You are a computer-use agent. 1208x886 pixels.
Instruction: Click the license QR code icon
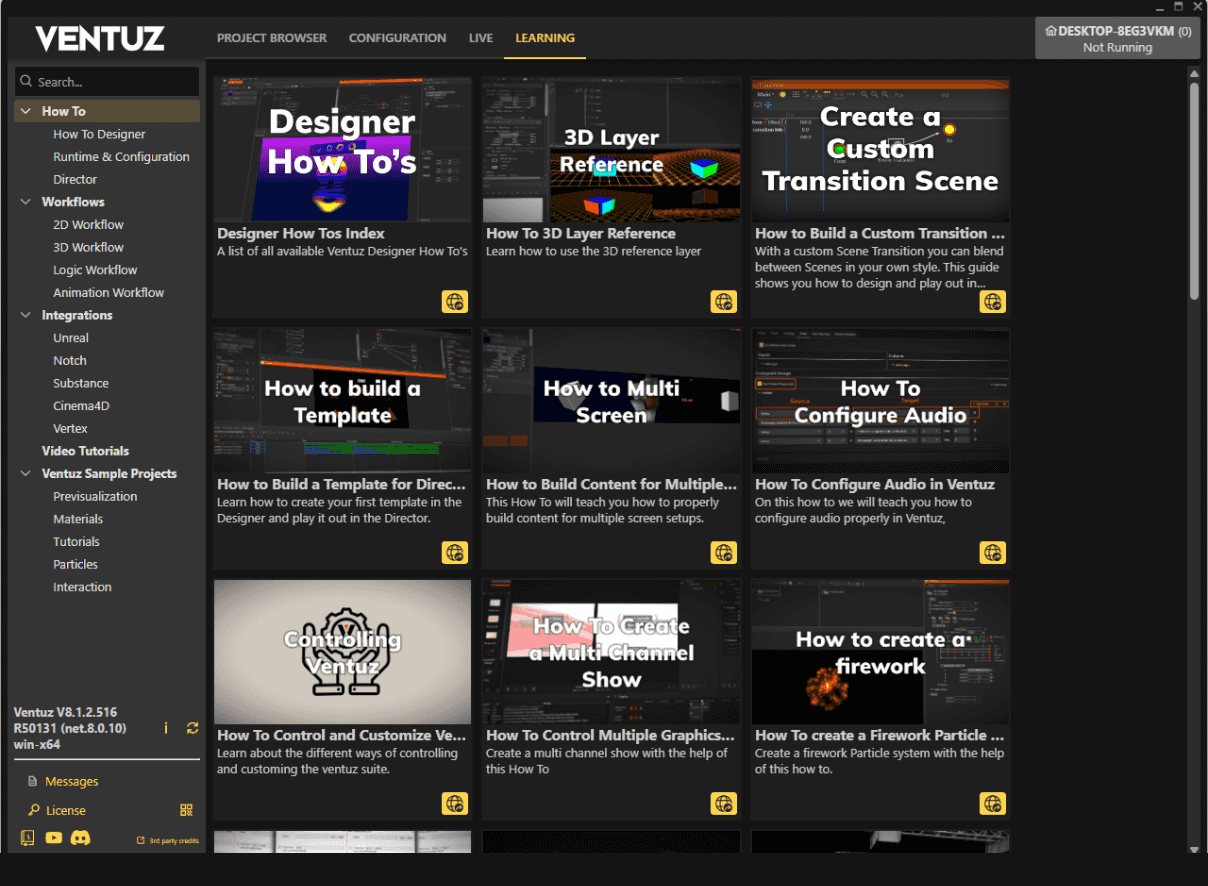tap(186, 810)
